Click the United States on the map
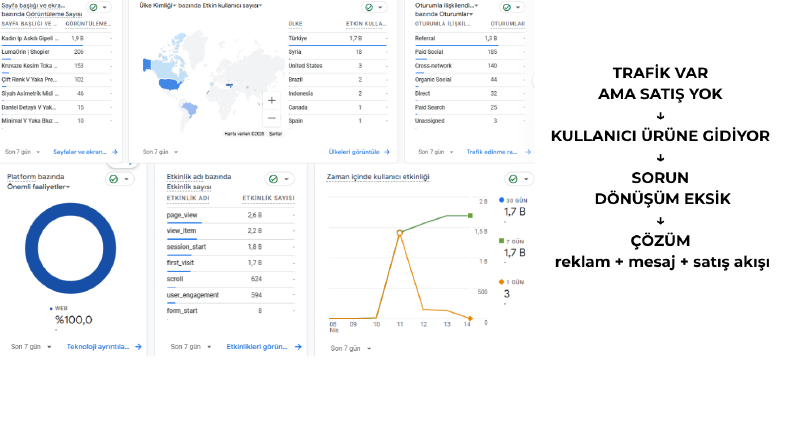 [x=169, y=84]
